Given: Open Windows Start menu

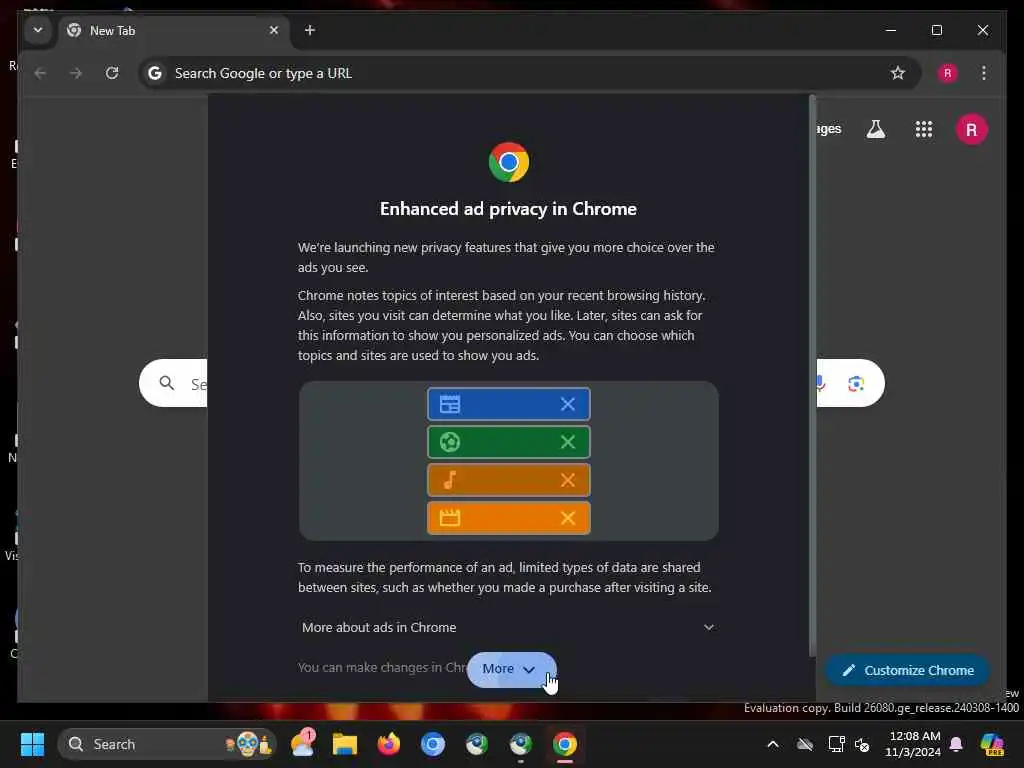Looking at the screenshot, I should click(32, 744).
